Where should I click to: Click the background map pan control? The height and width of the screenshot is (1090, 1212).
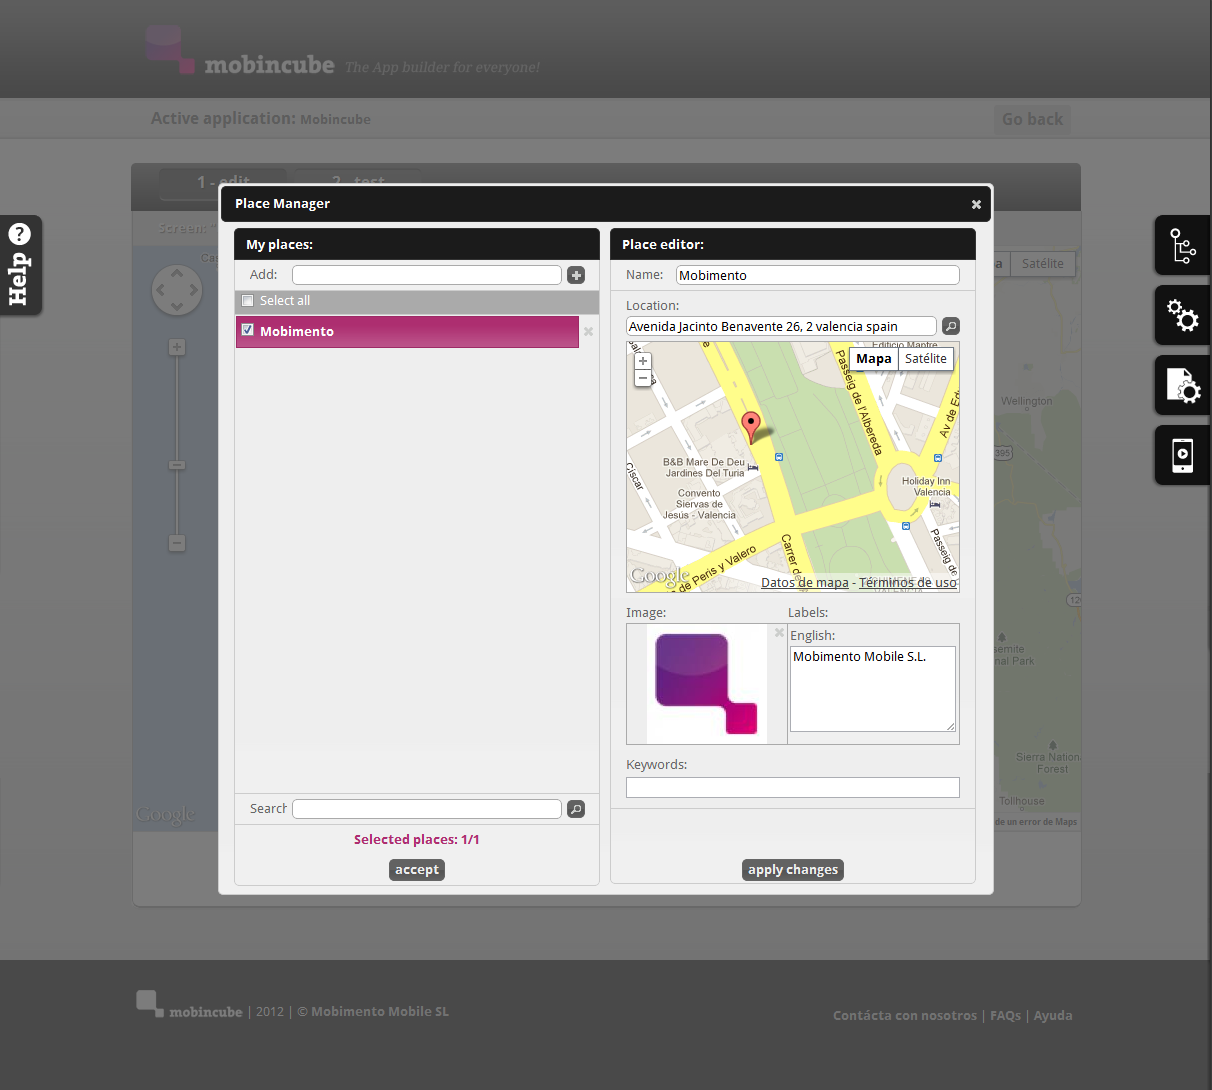point(177,290)
